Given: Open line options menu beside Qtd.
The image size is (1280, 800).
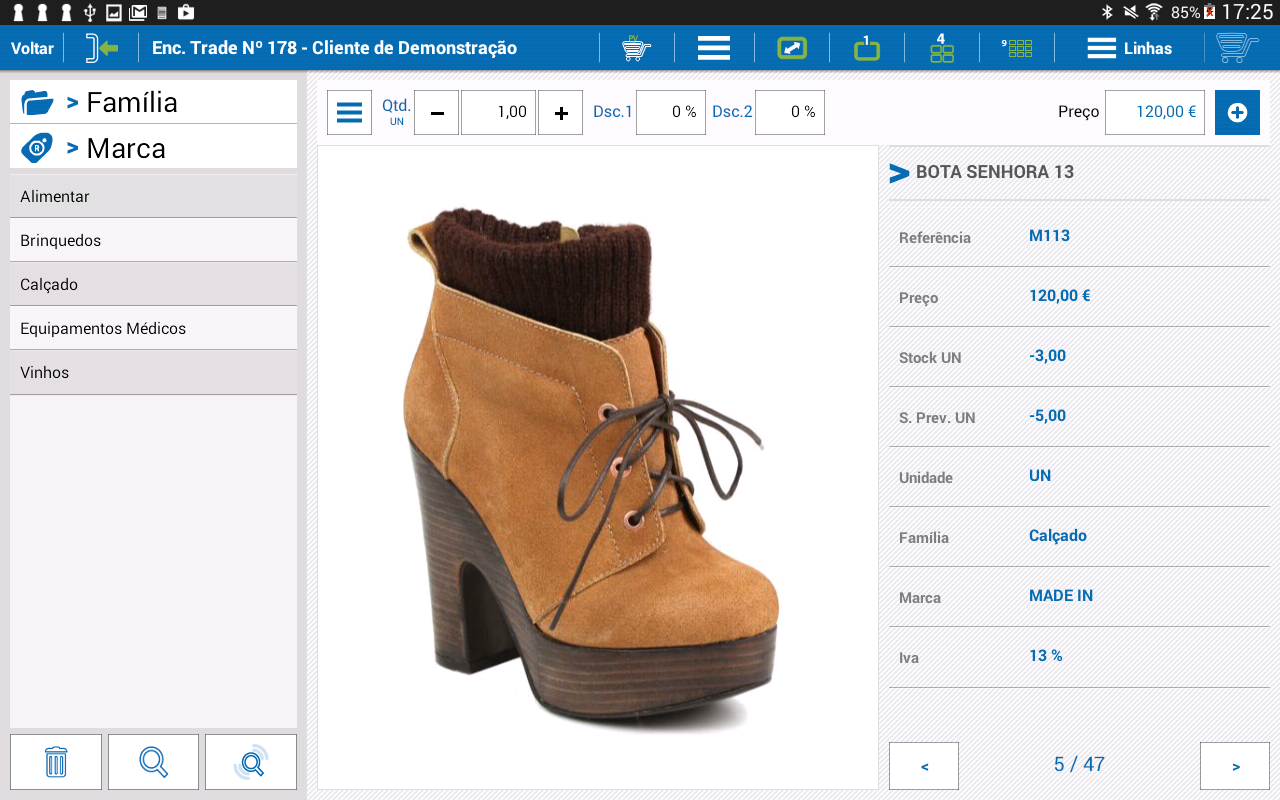Looking at the screenshot, I should point(349,113).
